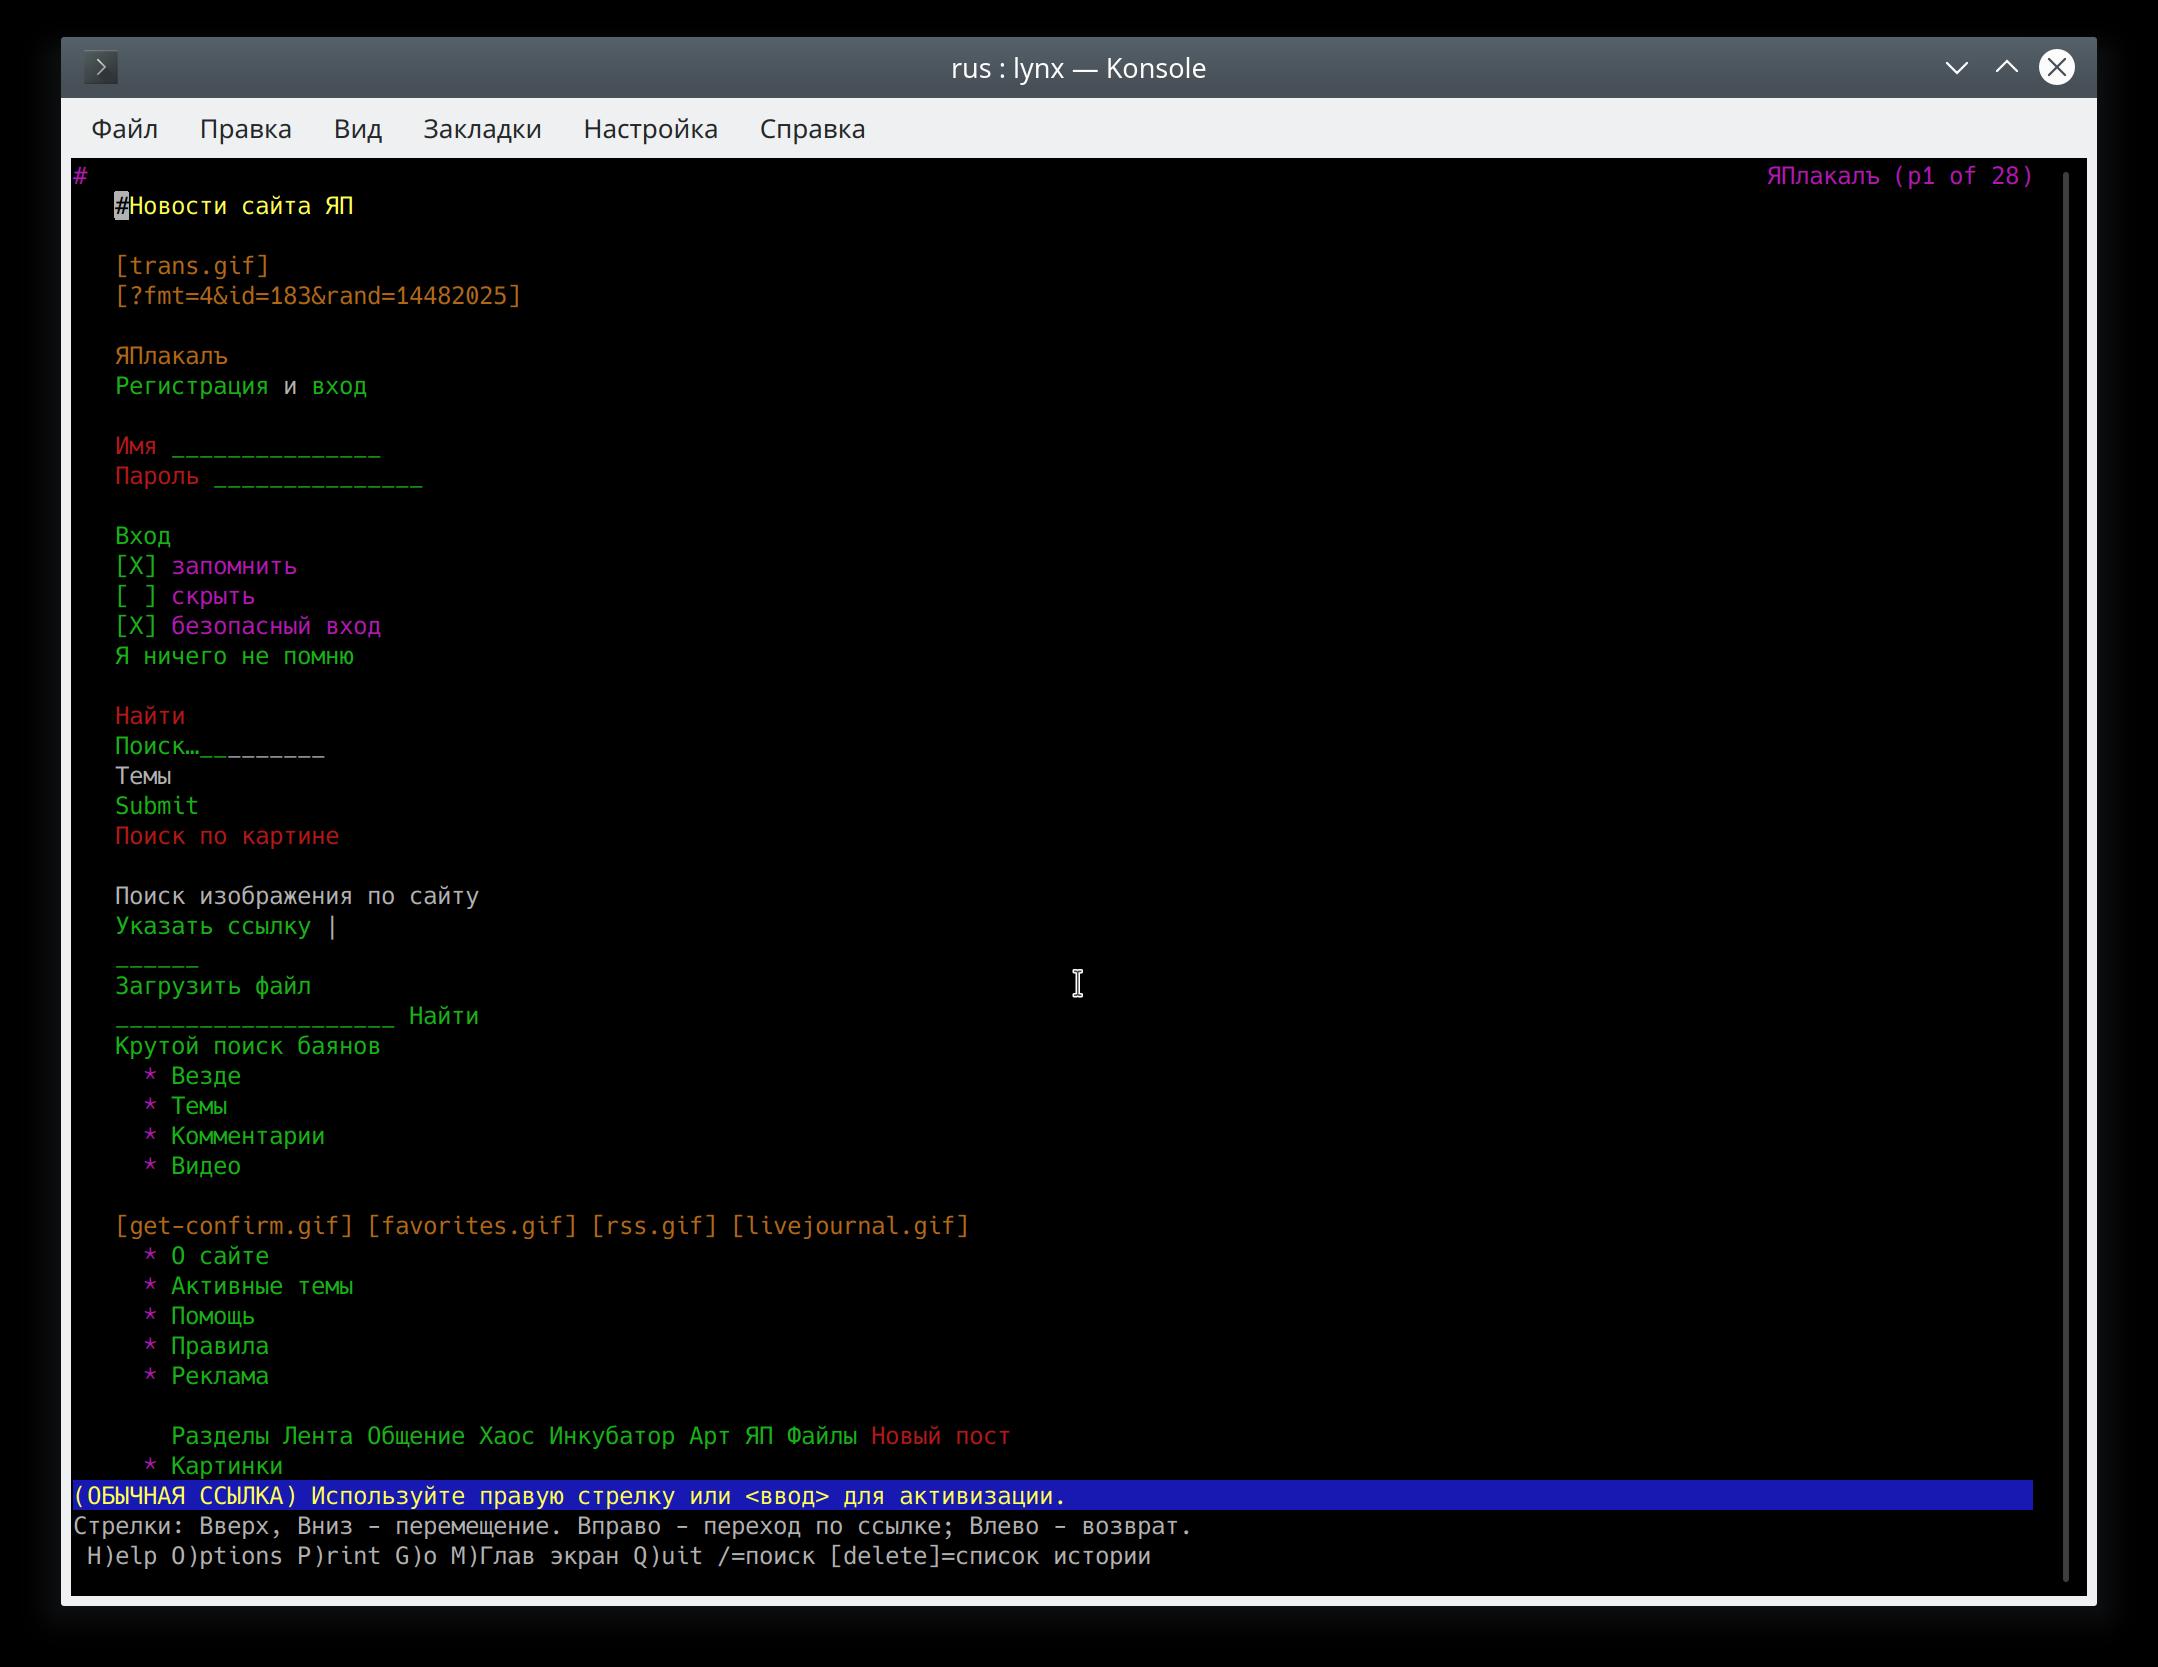2158x1667 pixels.
Task: Click the terminal vertical scrollbar
Action: click(x=2065, y=876)
